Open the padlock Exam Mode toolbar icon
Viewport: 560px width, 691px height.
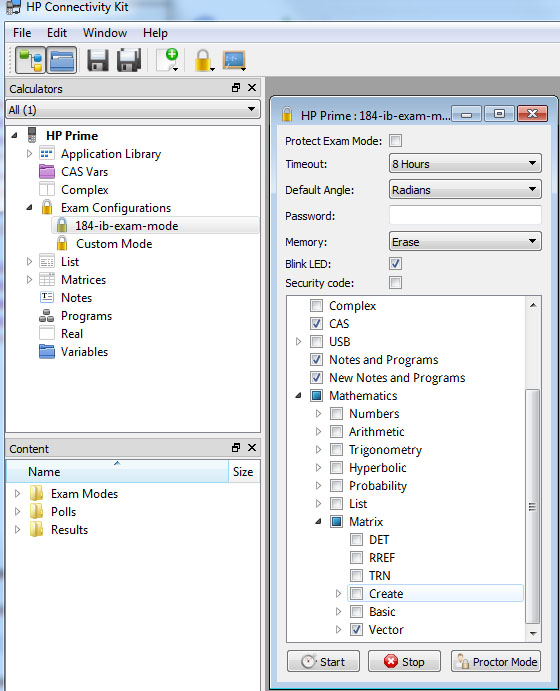coord(204,60)
